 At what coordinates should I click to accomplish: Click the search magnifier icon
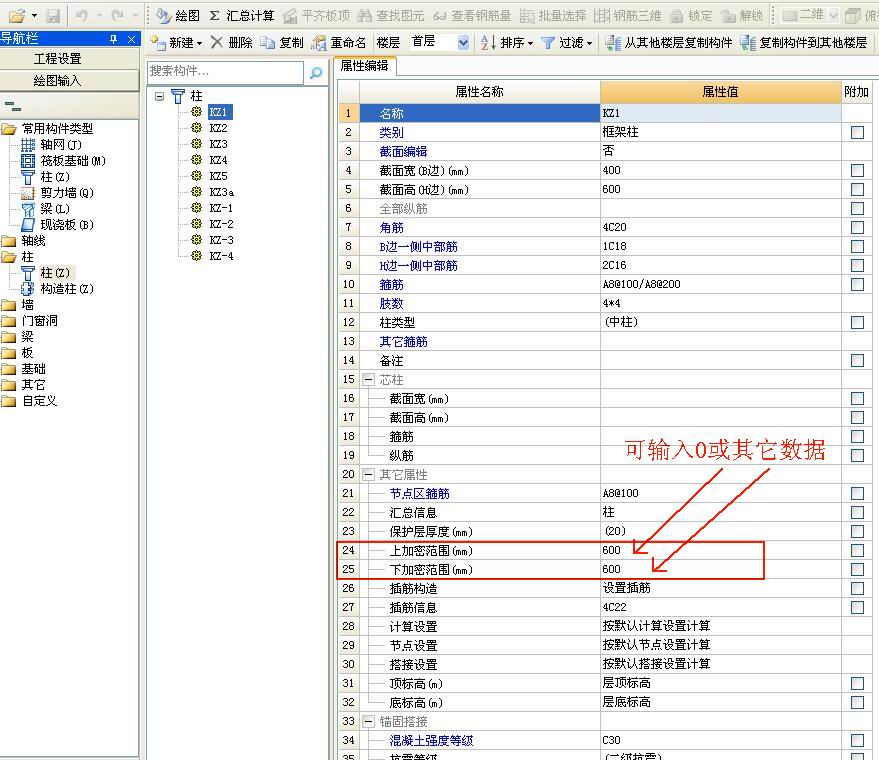pos(316,72)
